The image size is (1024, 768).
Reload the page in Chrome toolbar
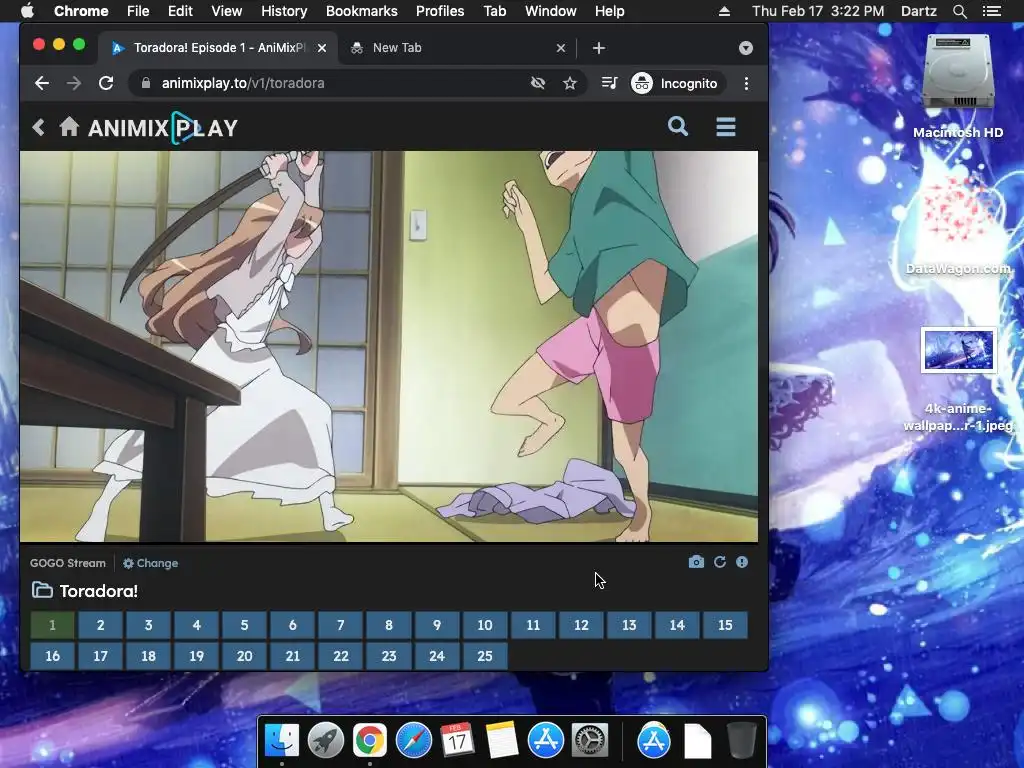[106, 83]
